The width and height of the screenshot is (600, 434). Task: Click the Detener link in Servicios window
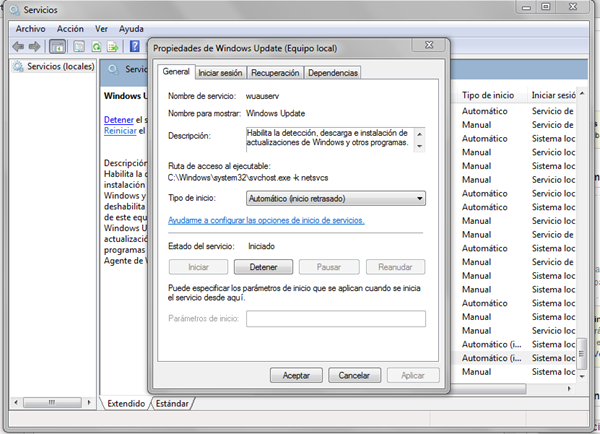[119, 120]
